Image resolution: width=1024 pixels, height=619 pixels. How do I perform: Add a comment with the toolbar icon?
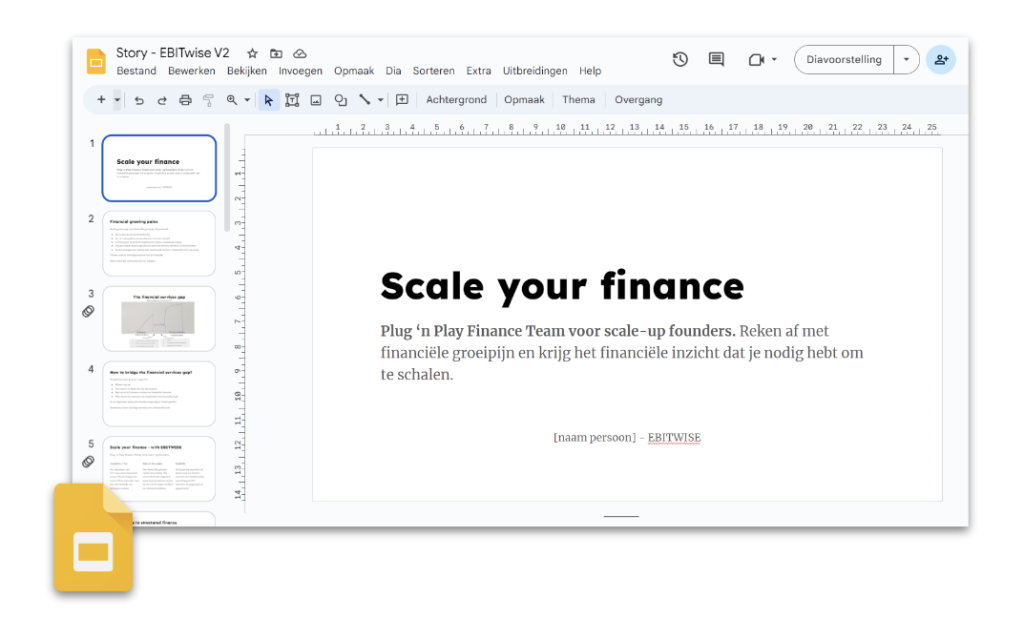point(402,100)
